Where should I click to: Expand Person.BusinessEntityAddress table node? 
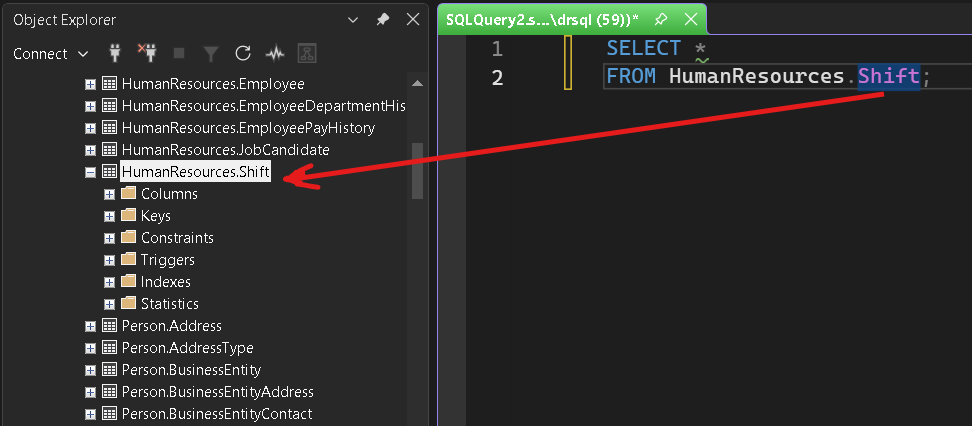click(x=91, y=393)
